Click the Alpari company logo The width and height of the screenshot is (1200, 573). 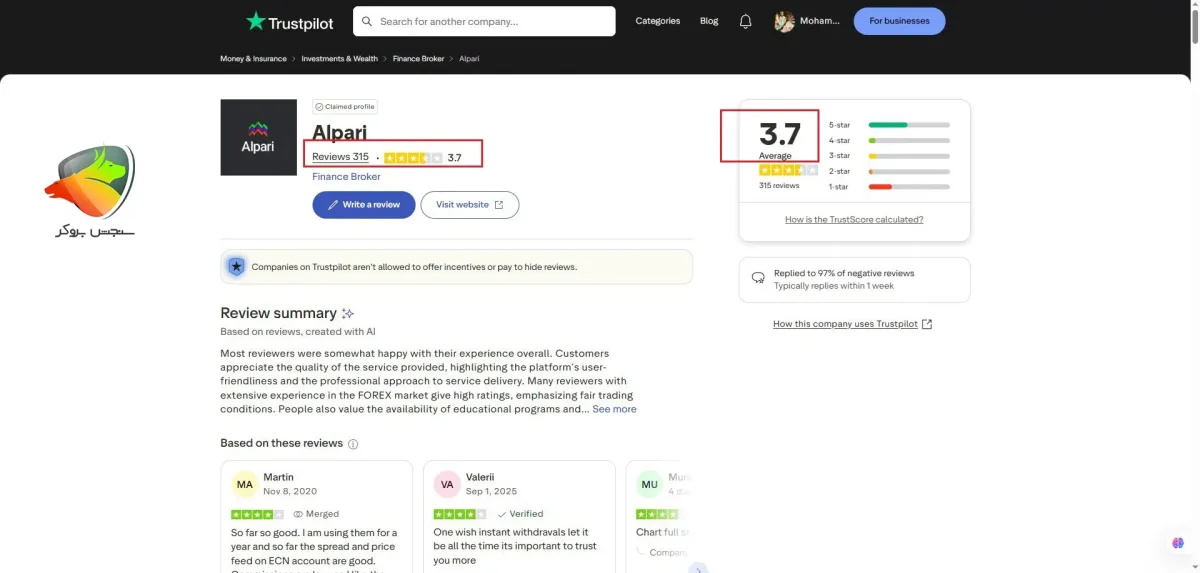coord(258,137)
